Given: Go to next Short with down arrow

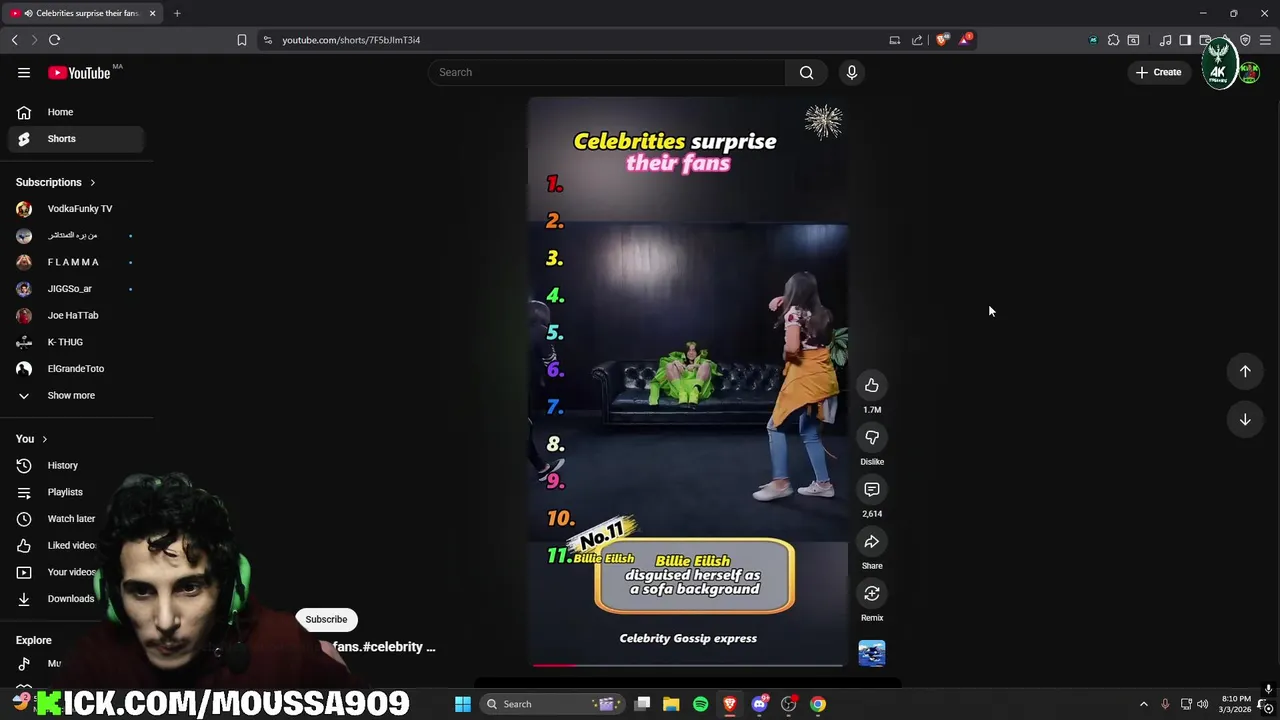Looking at the screenshot, I should [x=1245, y=420].
